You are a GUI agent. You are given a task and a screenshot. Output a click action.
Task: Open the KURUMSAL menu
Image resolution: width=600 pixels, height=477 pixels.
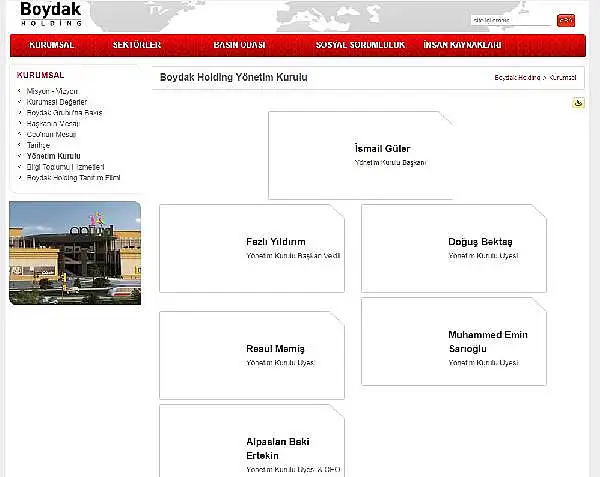[x=52, y=45]
